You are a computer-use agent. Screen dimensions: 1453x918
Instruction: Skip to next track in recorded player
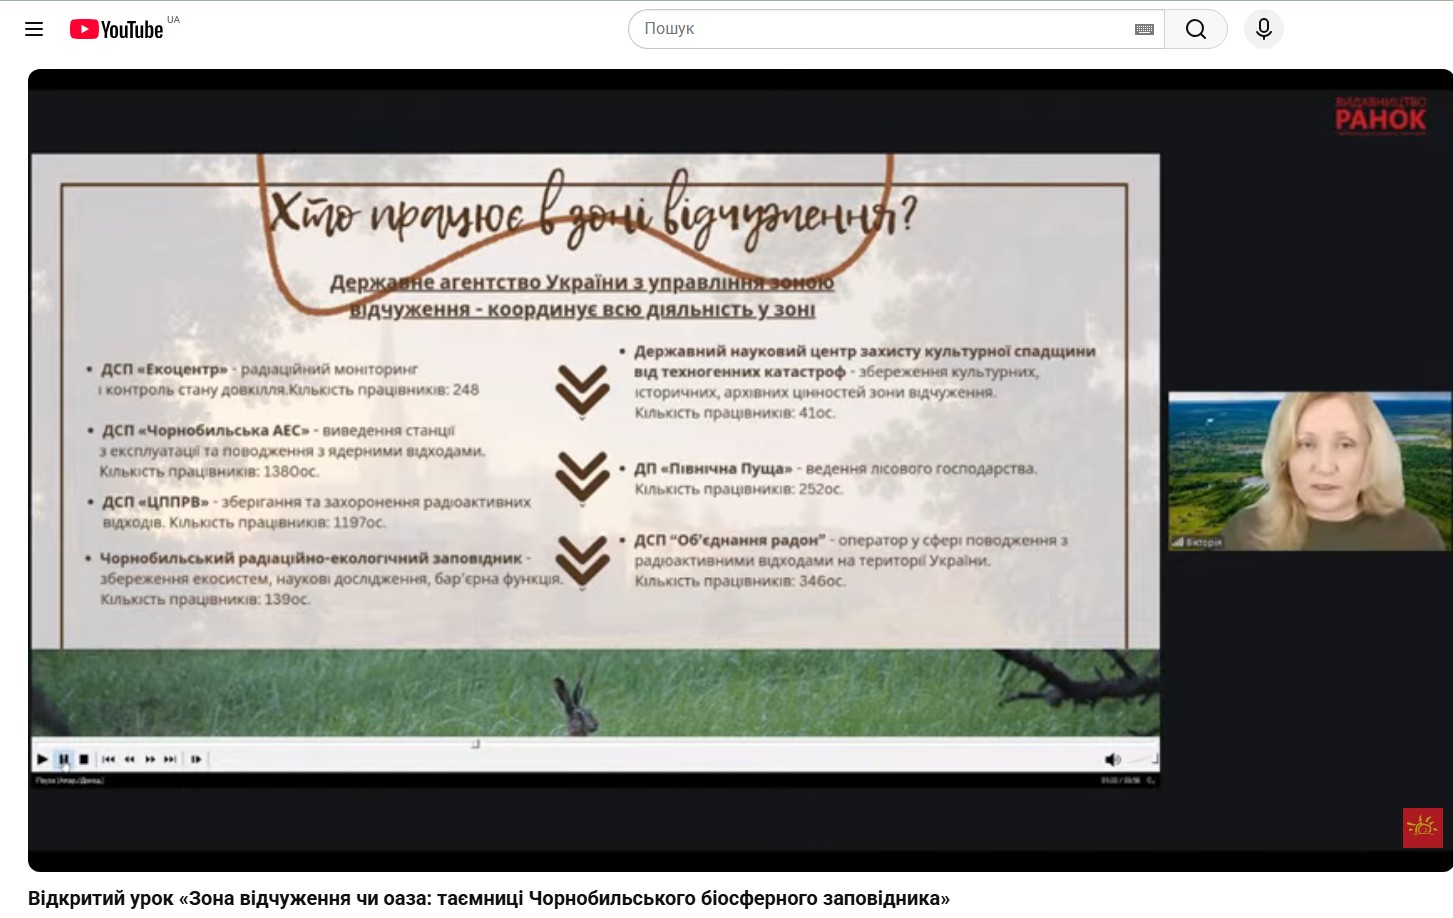tap(171, 759)
